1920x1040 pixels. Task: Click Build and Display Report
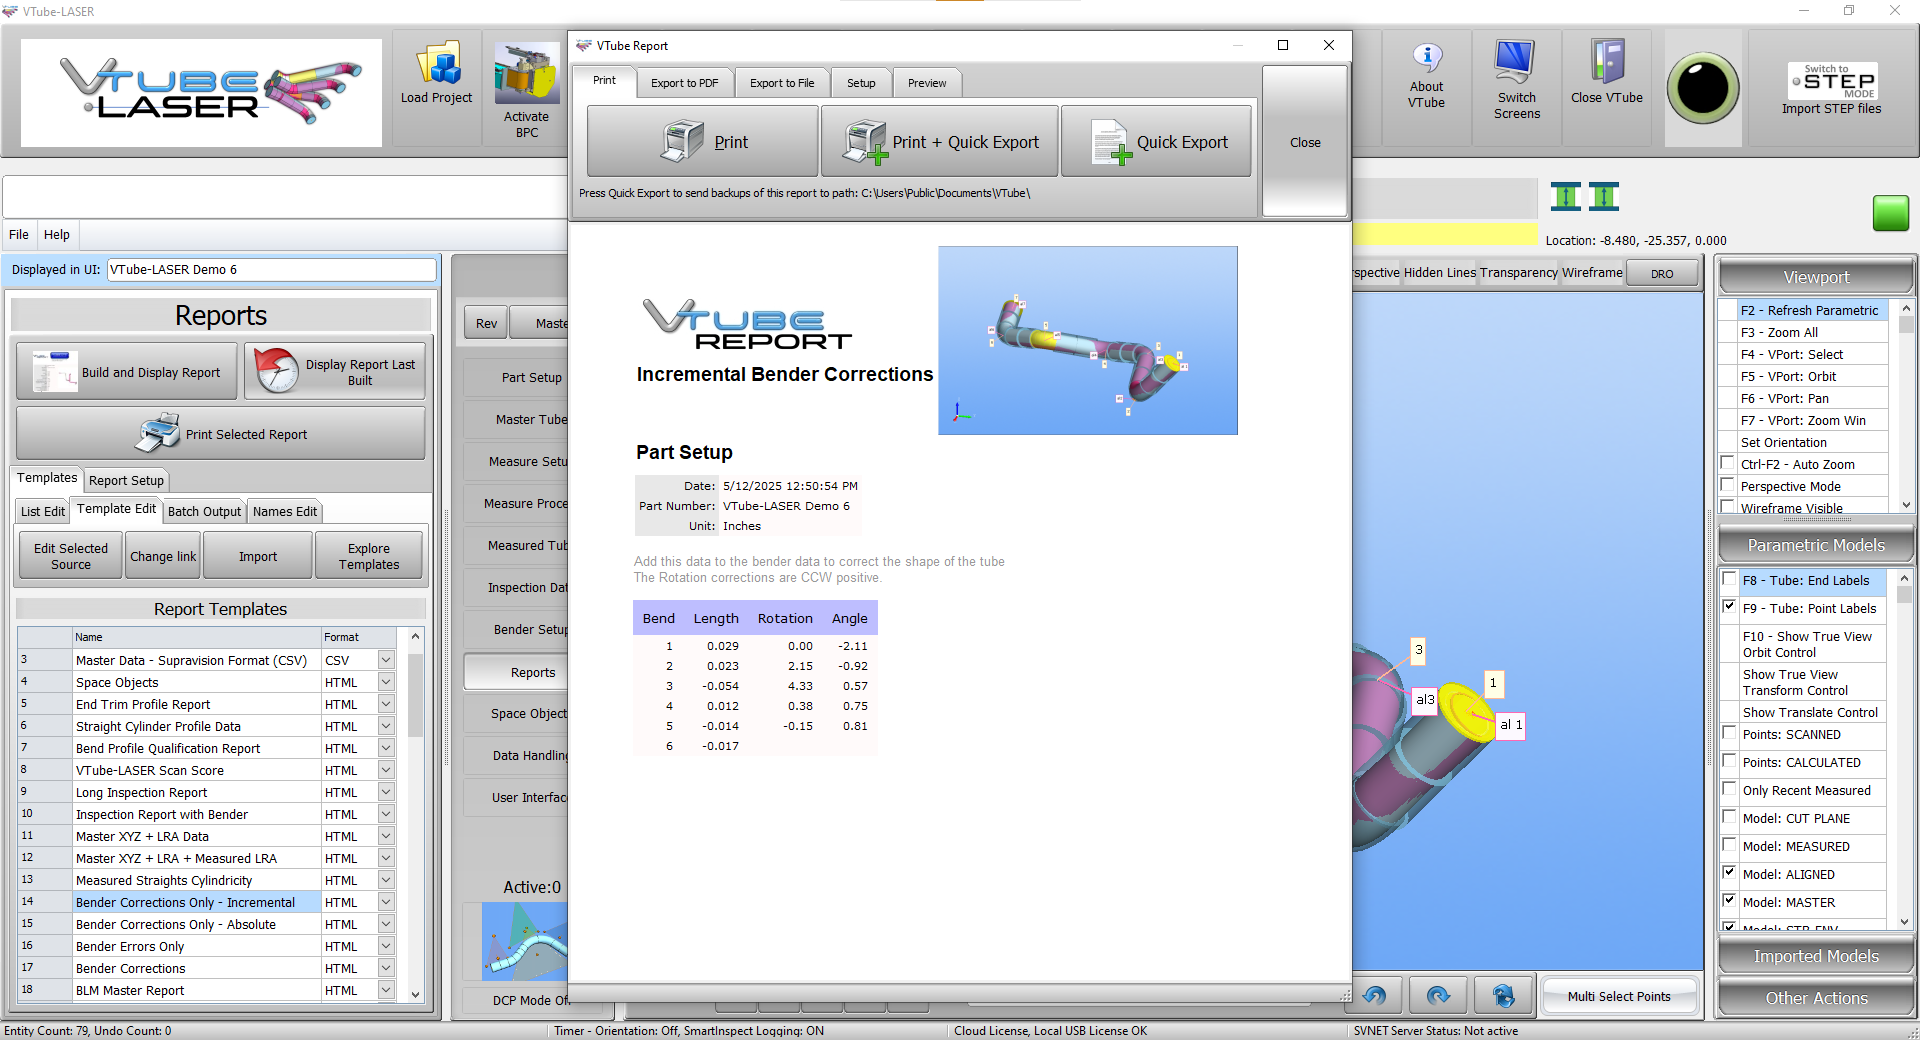click(127, 372)
